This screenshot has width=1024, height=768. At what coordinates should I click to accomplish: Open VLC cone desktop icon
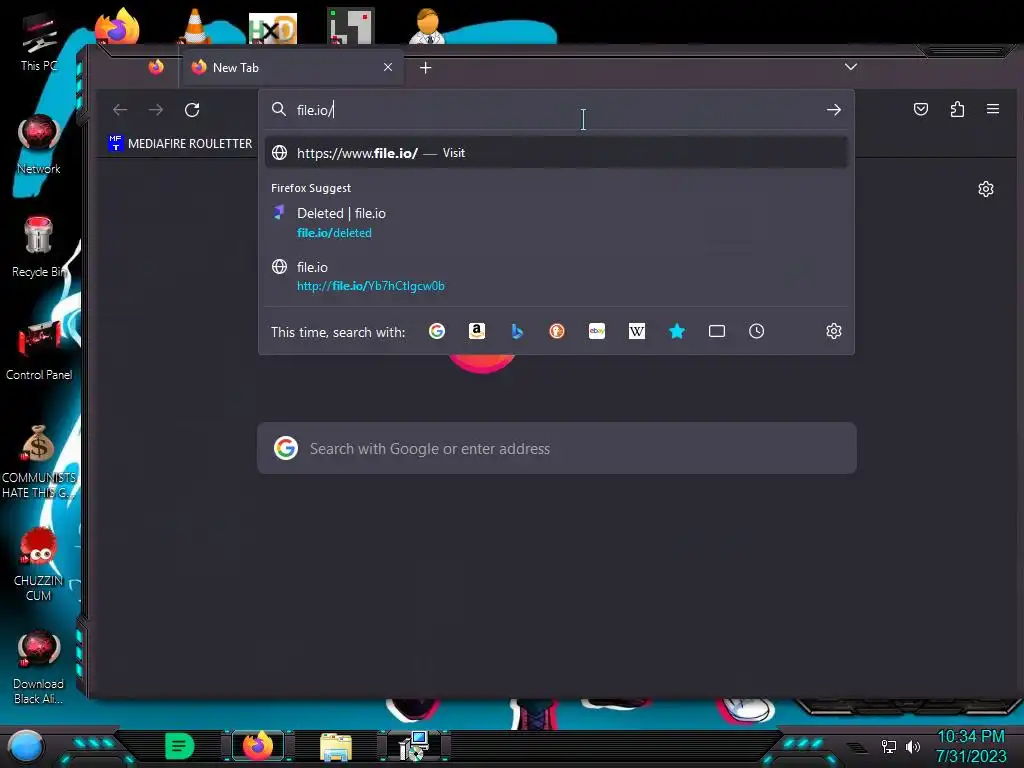[x=194, y=26]
